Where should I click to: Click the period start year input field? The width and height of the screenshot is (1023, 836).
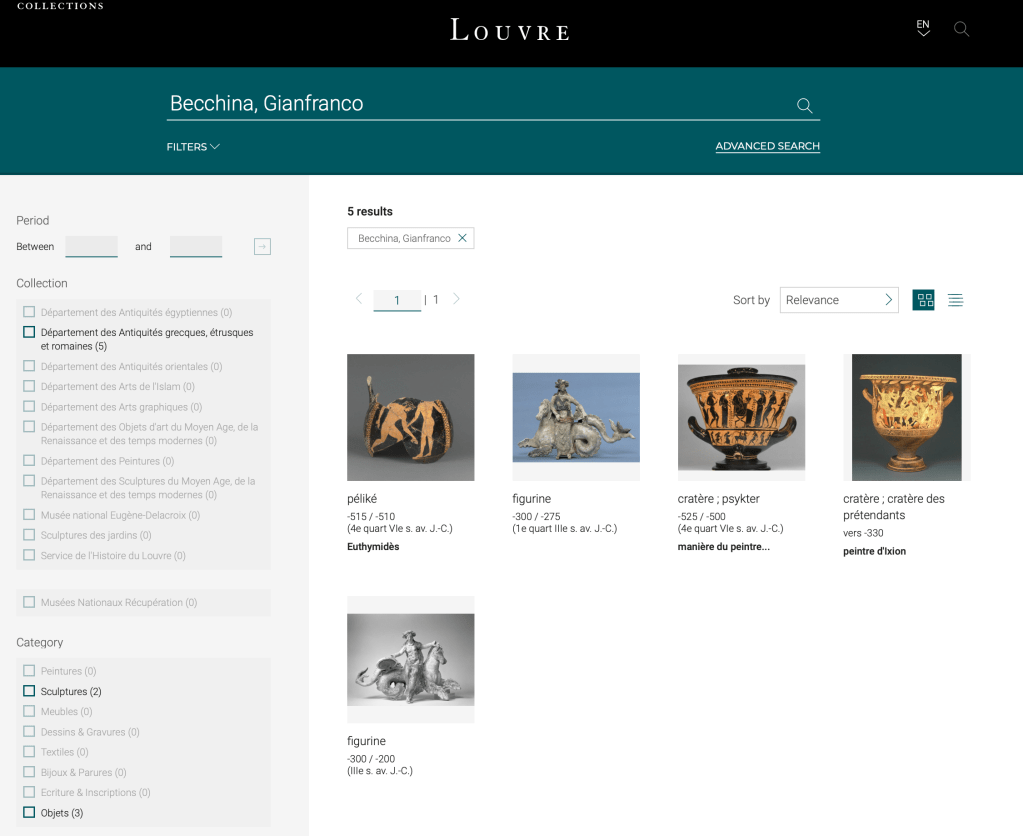pos(91,246)
